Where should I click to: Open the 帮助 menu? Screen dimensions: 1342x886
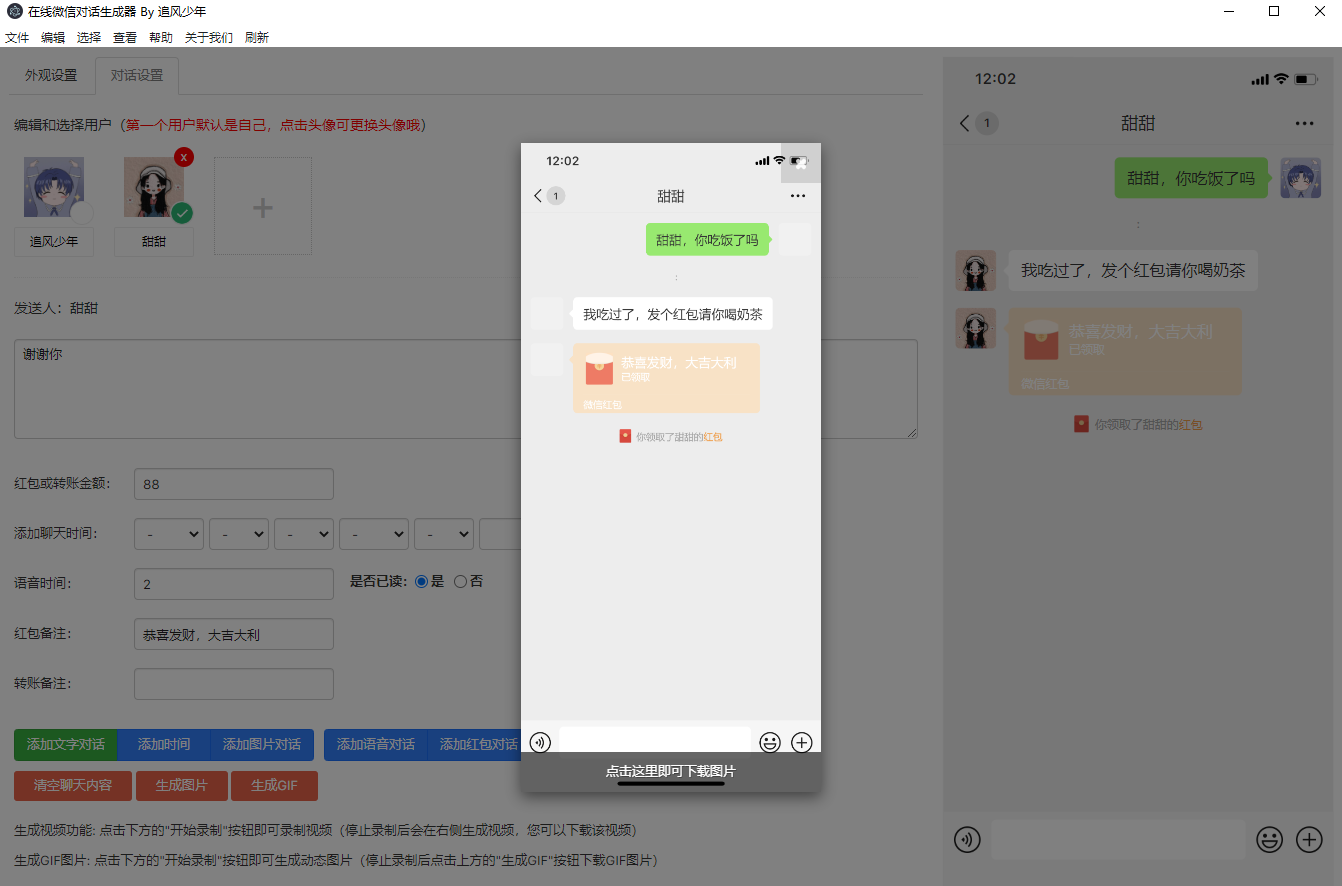point(160,38)
